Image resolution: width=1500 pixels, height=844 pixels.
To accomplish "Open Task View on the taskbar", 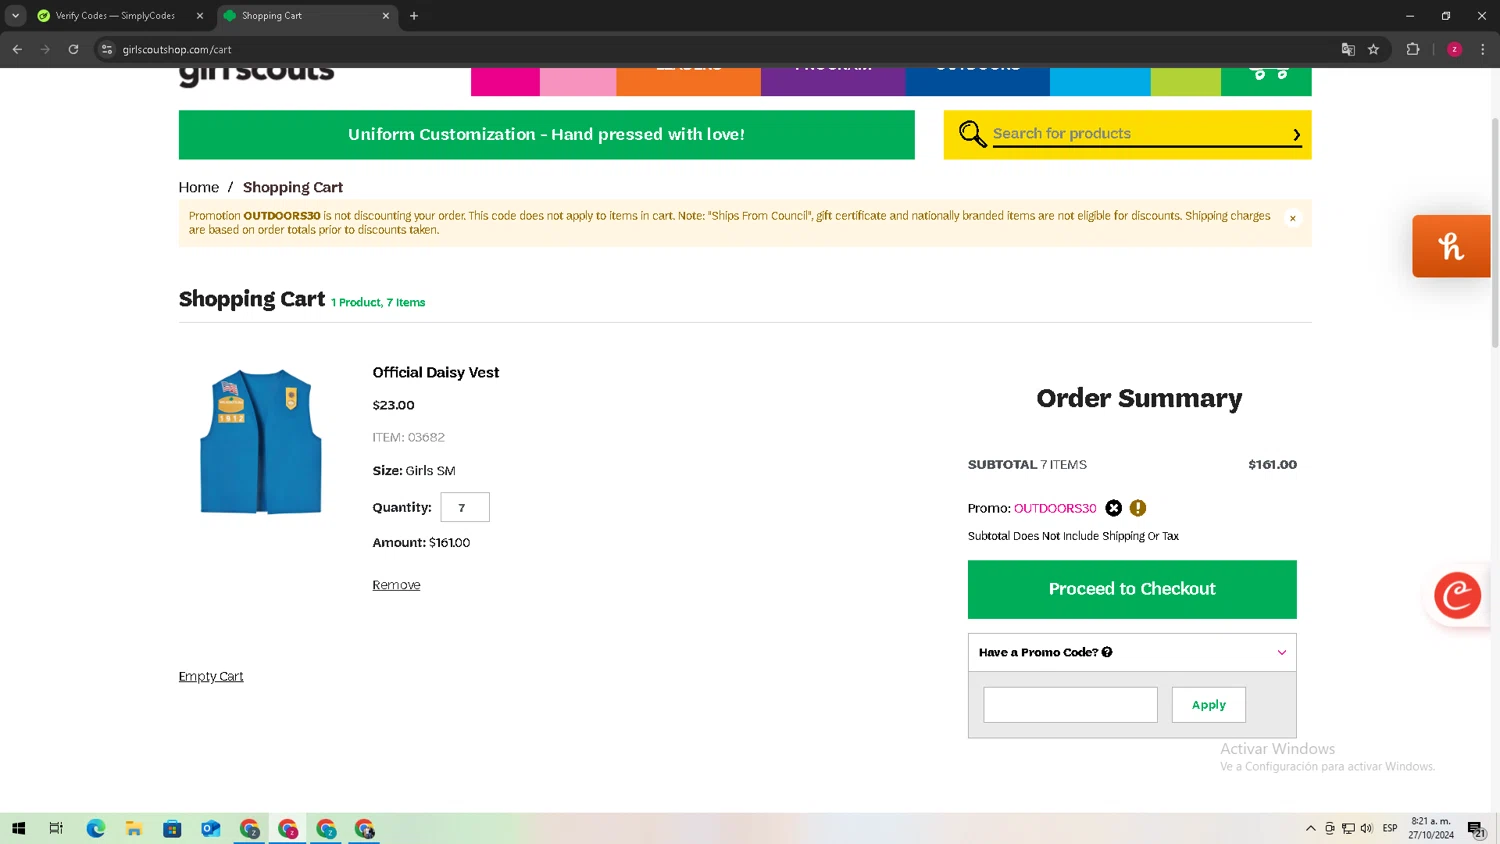I will coord(56,828).
